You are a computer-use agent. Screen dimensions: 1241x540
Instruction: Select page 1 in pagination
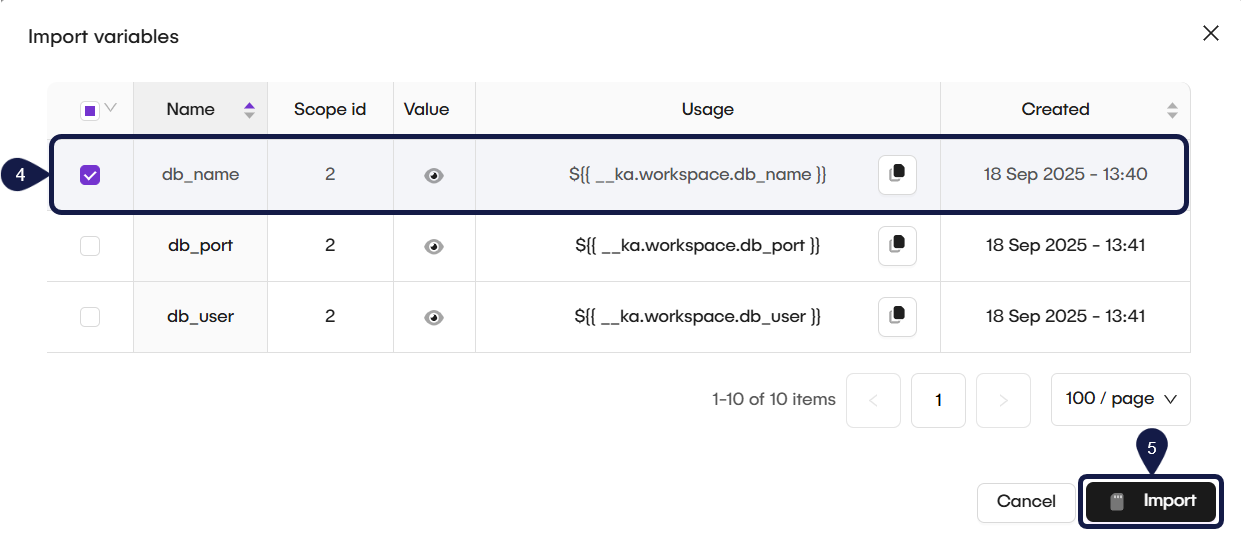(x=938, y=400)
